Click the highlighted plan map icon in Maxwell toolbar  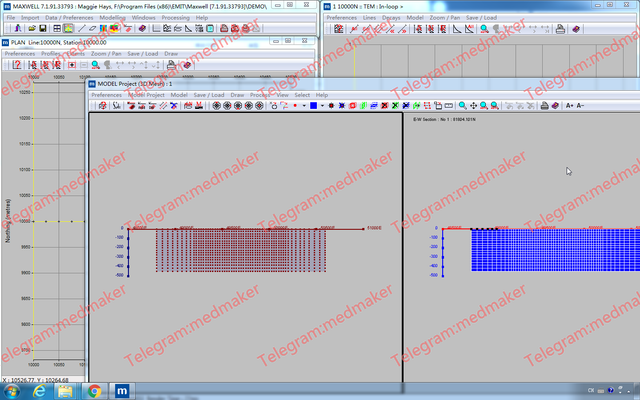tap(68, 29)
